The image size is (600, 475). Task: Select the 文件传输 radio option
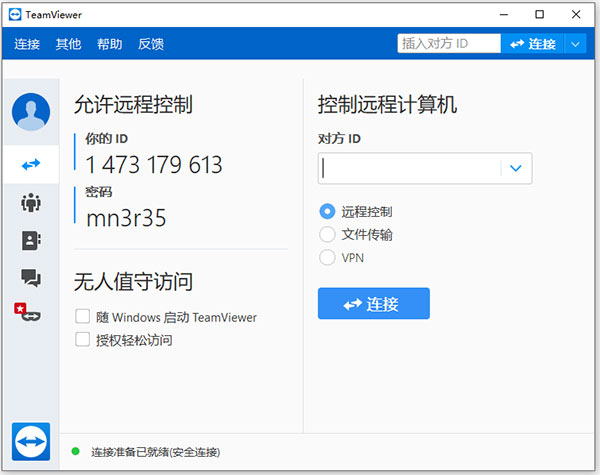327,234
